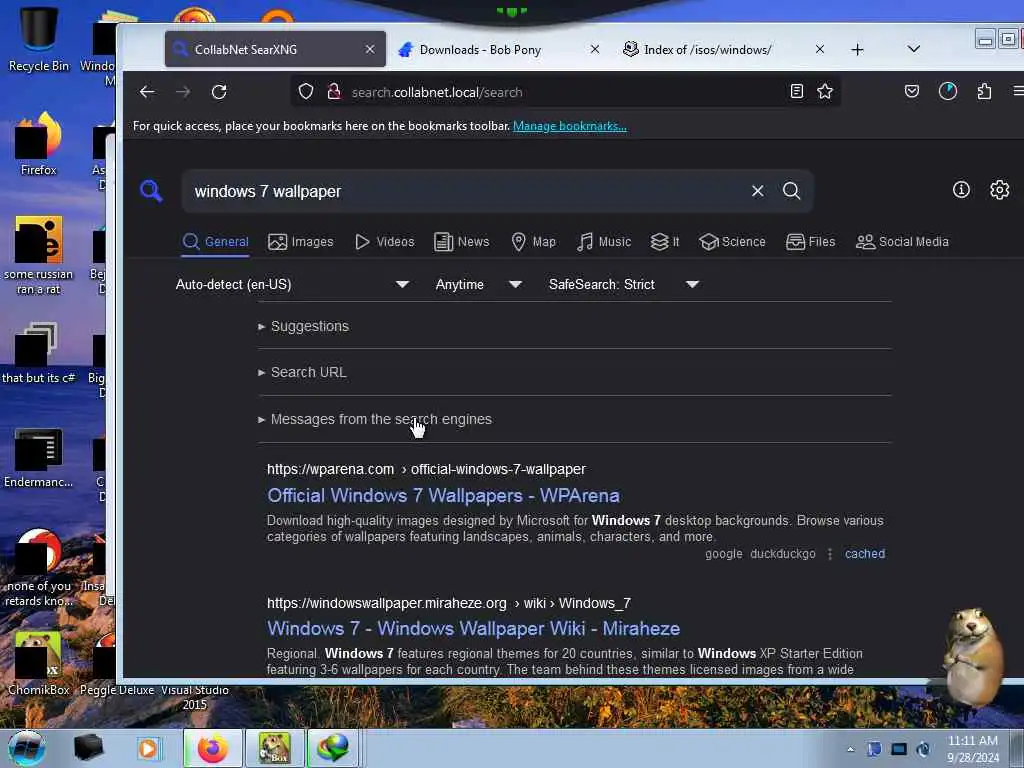
Task: Open the Anytime time range dropdown
Action: pyautogui.click(x=479, y=284)
